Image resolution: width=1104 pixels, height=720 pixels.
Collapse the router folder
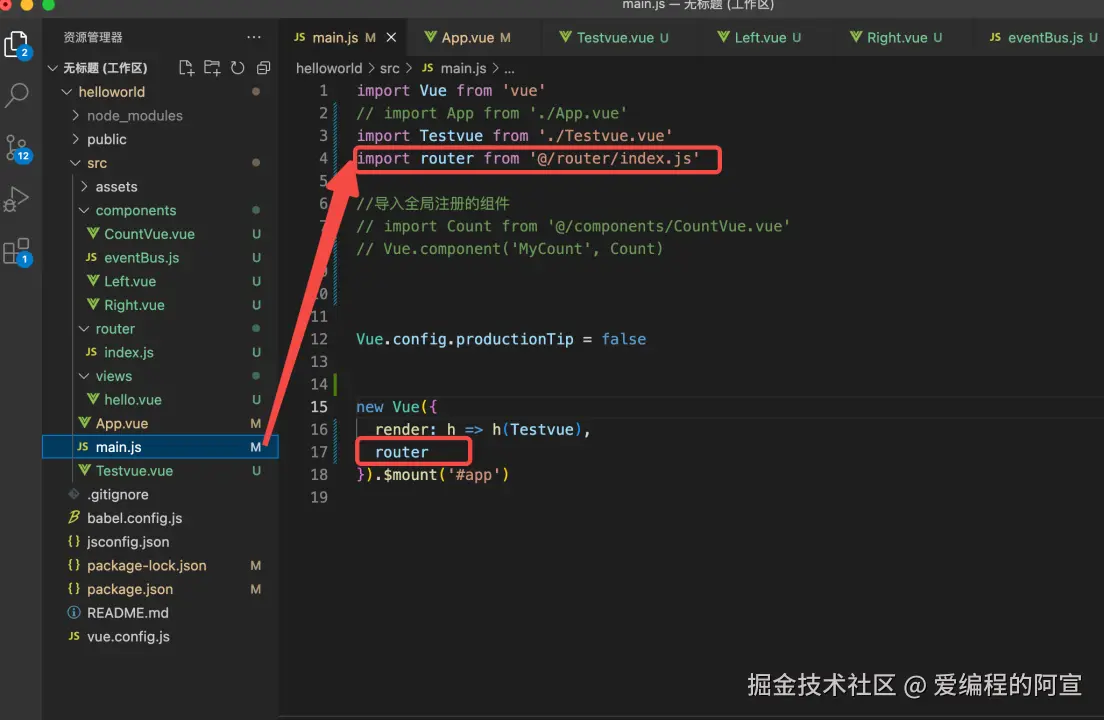[x=84, y=329]
